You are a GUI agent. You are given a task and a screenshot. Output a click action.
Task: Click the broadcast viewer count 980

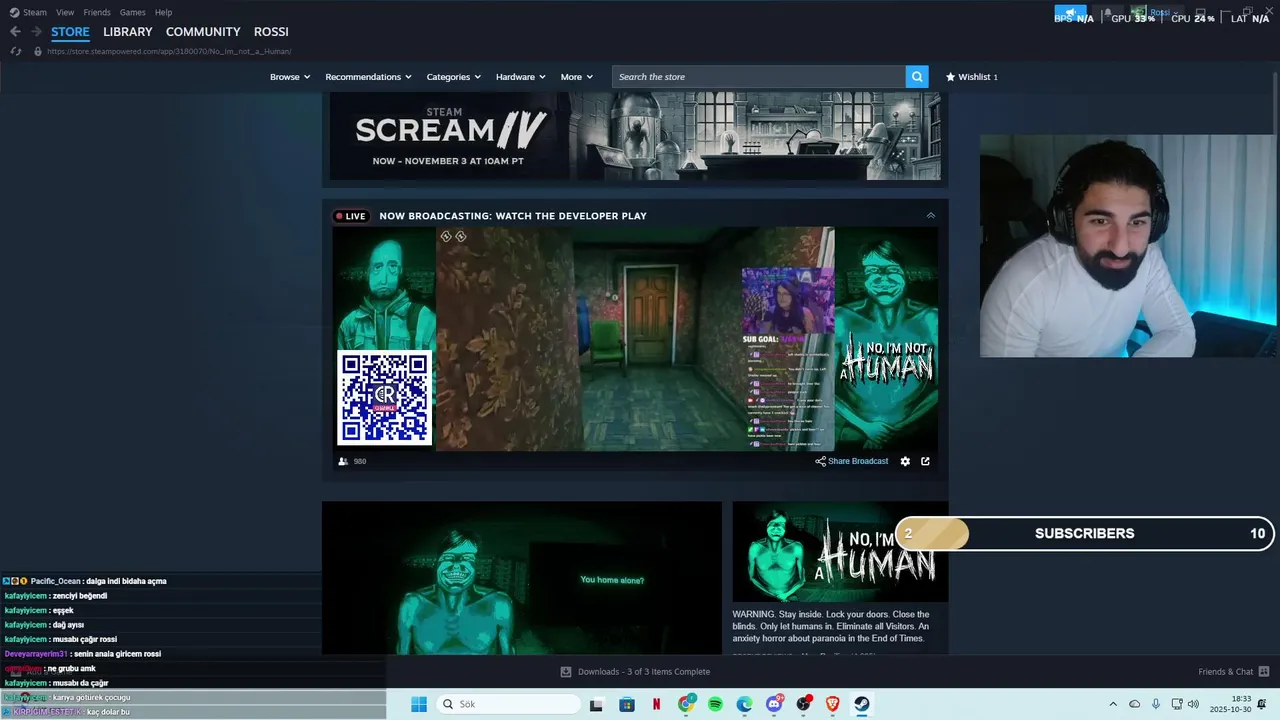pos(352,461)
